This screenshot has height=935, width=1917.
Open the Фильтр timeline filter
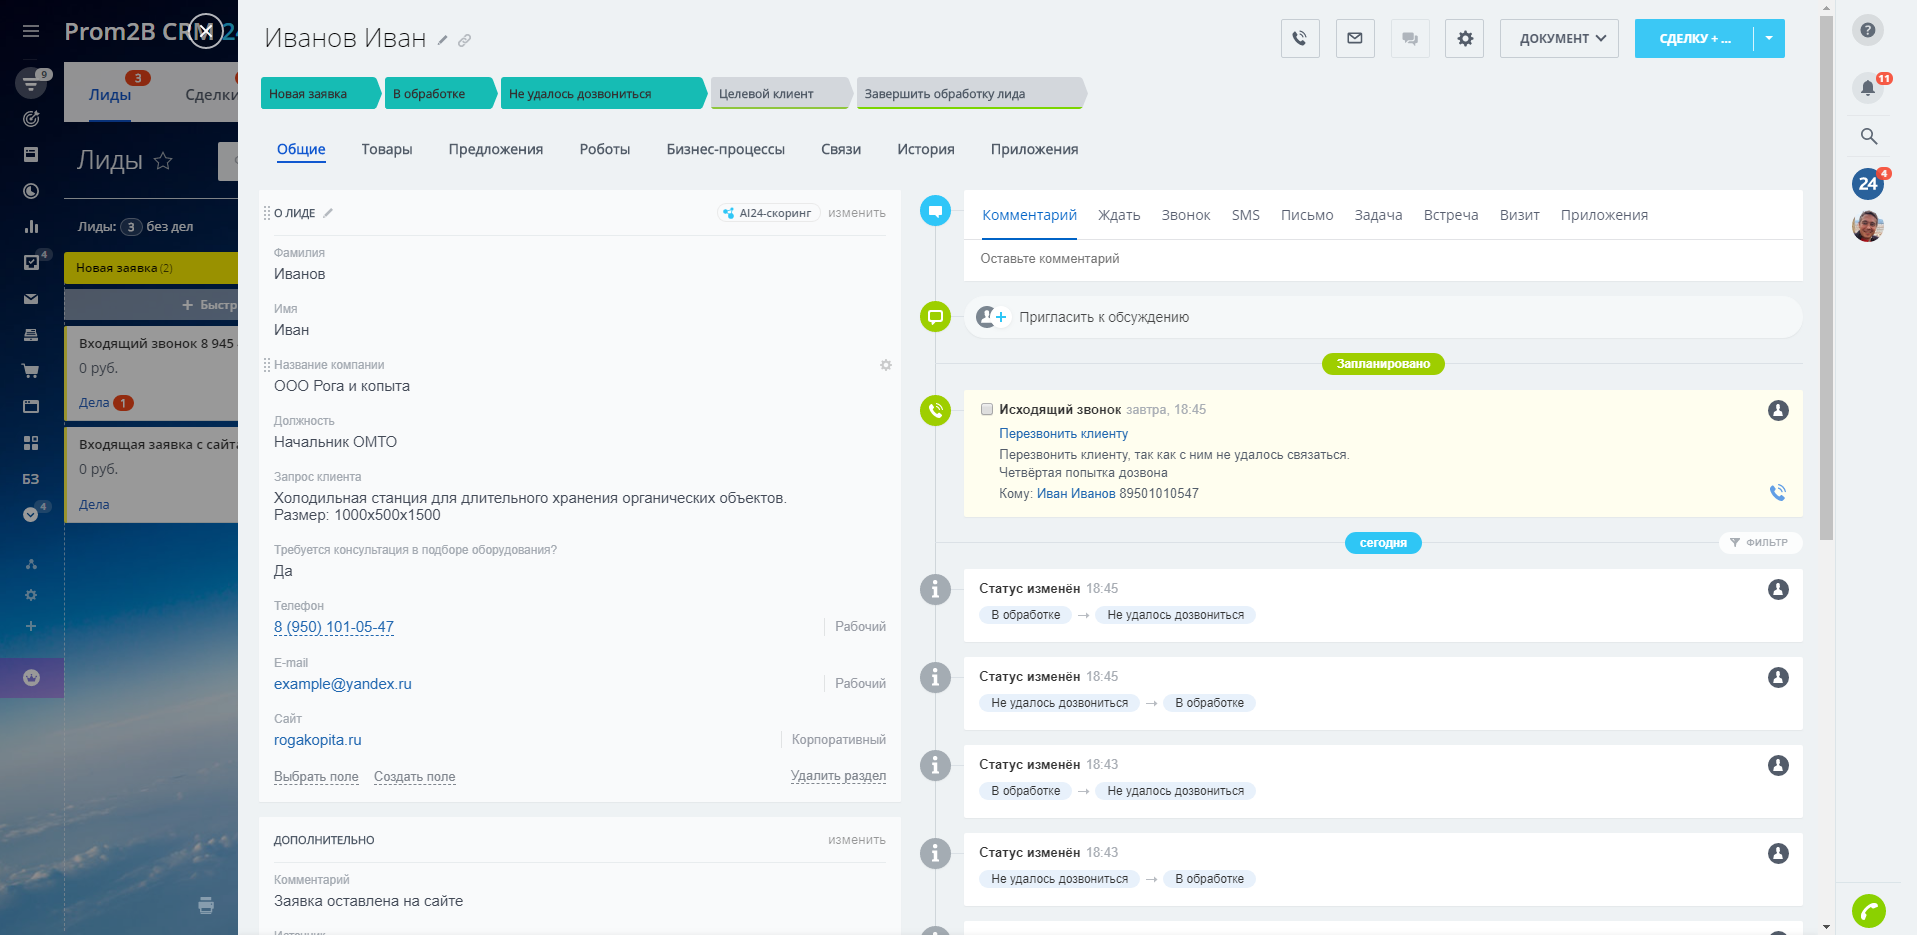(x=1758, y=543)
